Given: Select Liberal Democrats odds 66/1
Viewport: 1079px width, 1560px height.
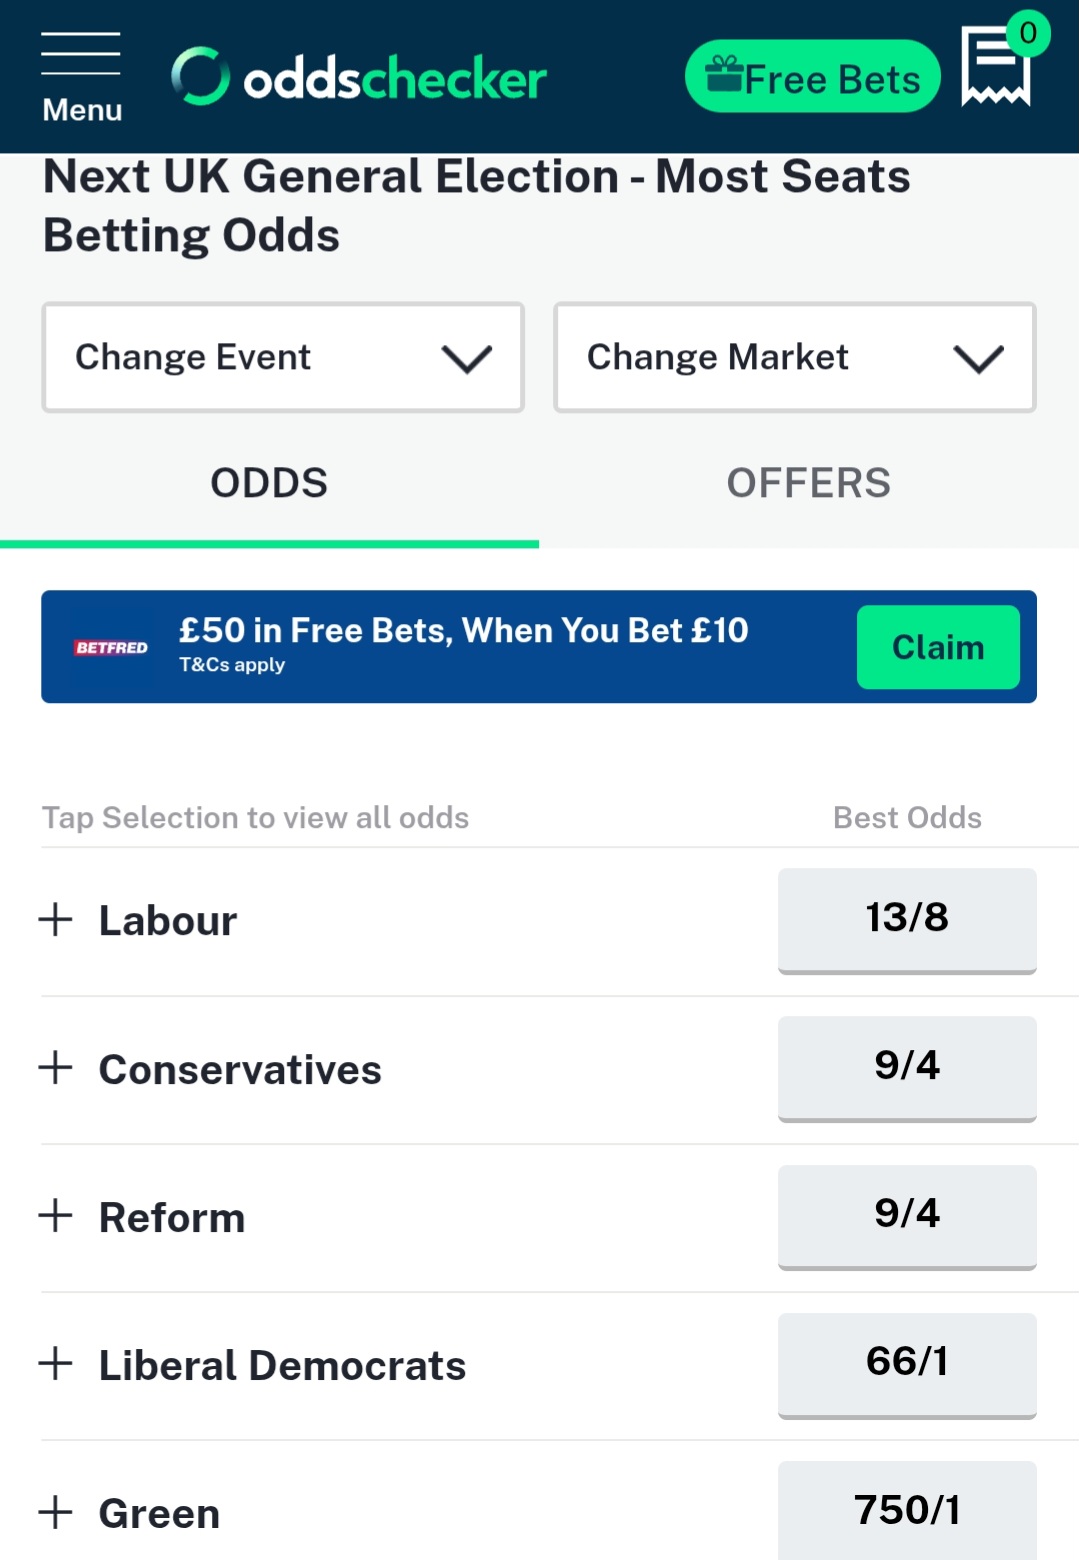Looking at the screenshot, I should click(x=907, y=1364).
